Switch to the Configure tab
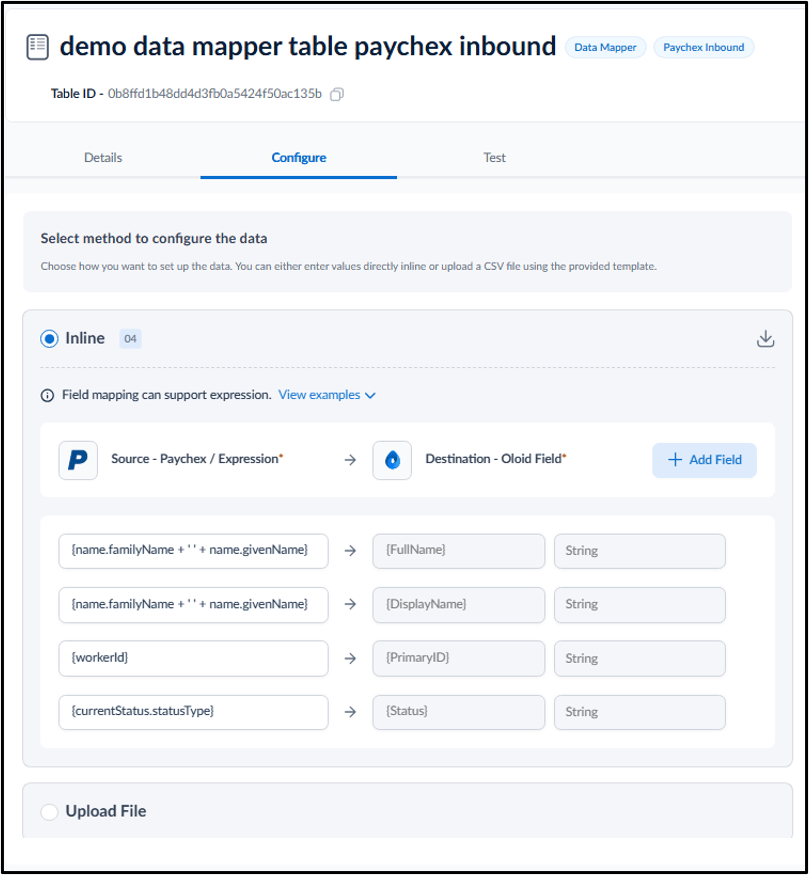This screenshot has height=875, width=809. (298, 158)
